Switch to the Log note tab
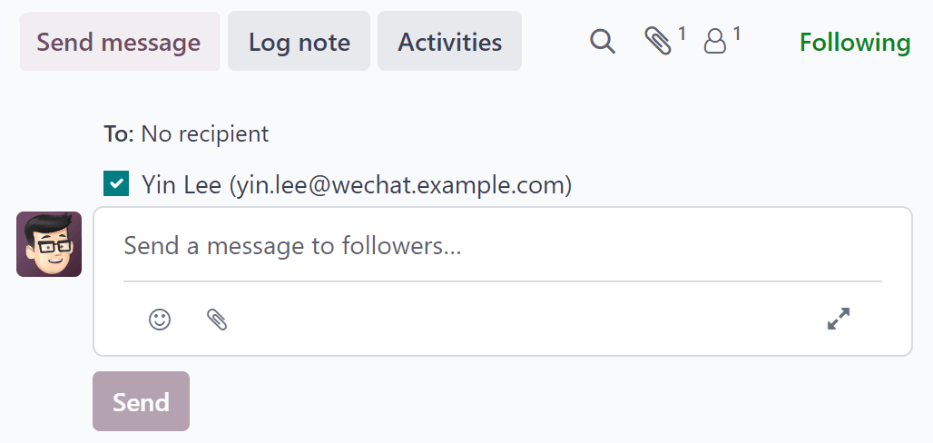The height and width of the screenshot is (443, 933). (x=299, y=42)
